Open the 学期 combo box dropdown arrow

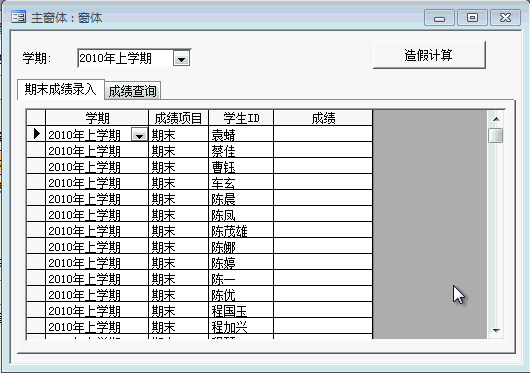182,59
